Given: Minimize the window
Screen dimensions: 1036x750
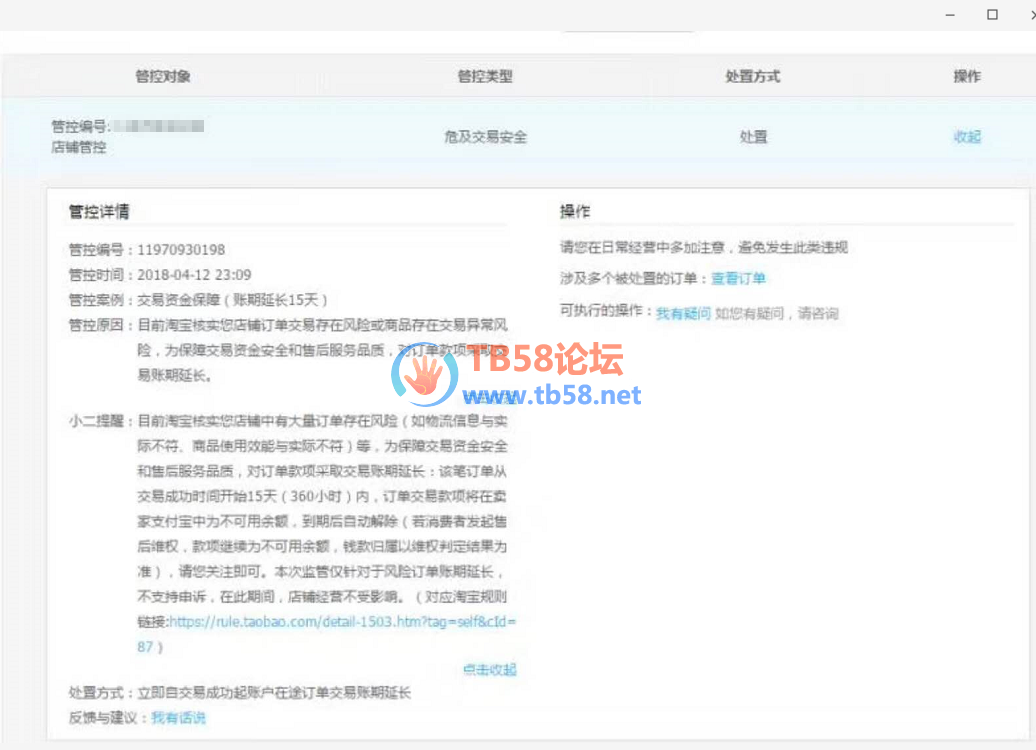Looking at the screenshot, I should tap(950, 15).
